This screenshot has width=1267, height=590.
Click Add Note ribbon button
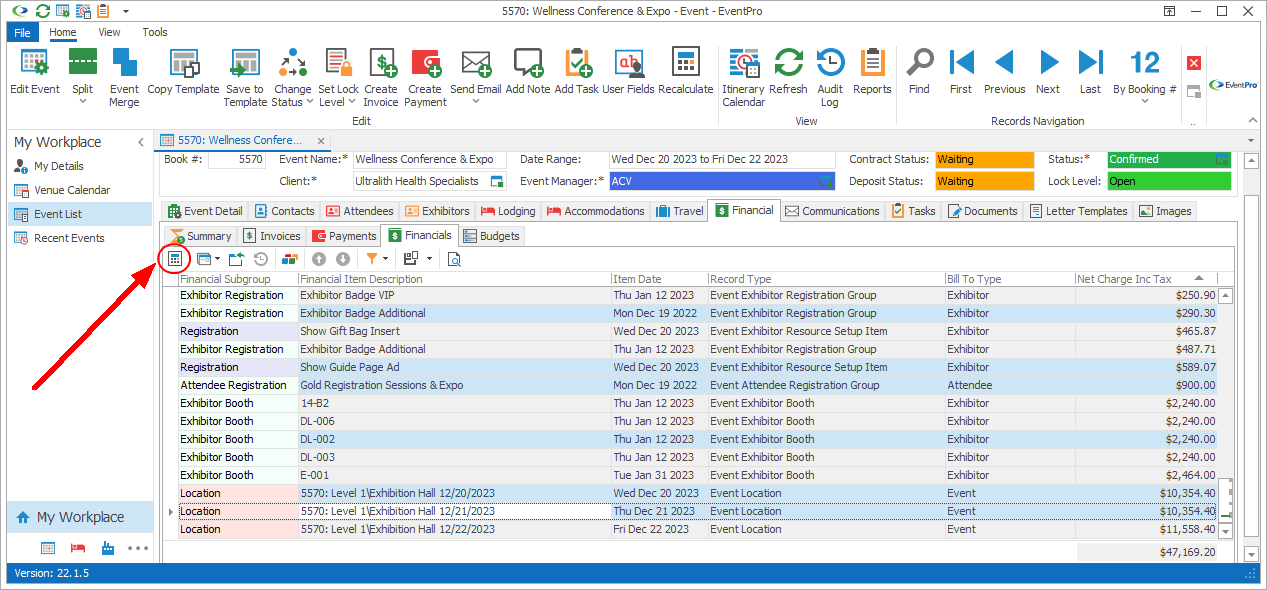point(528,72)
